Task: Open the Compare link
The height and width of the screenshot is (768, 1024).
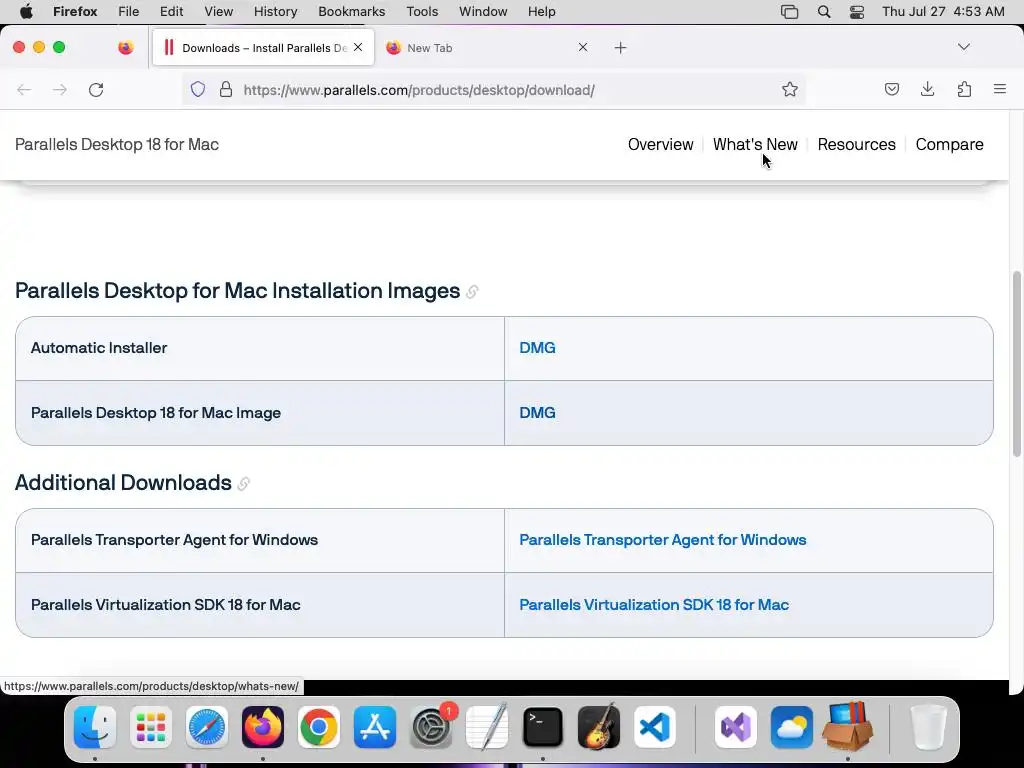Action: click(x=950, y=144)
